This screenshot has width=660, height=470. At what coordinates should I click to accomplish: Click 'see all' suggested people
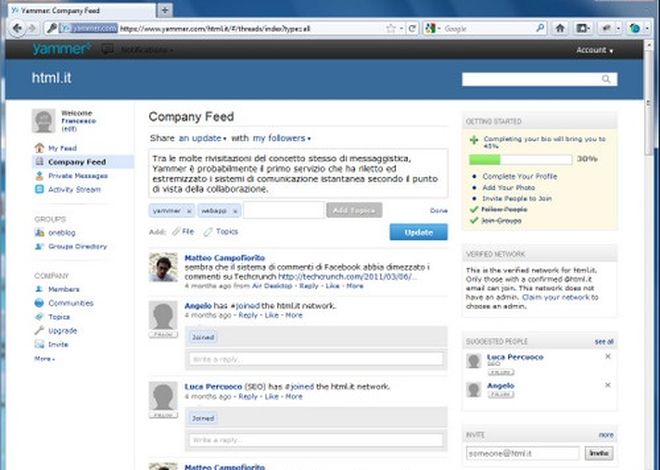point(604,342)
